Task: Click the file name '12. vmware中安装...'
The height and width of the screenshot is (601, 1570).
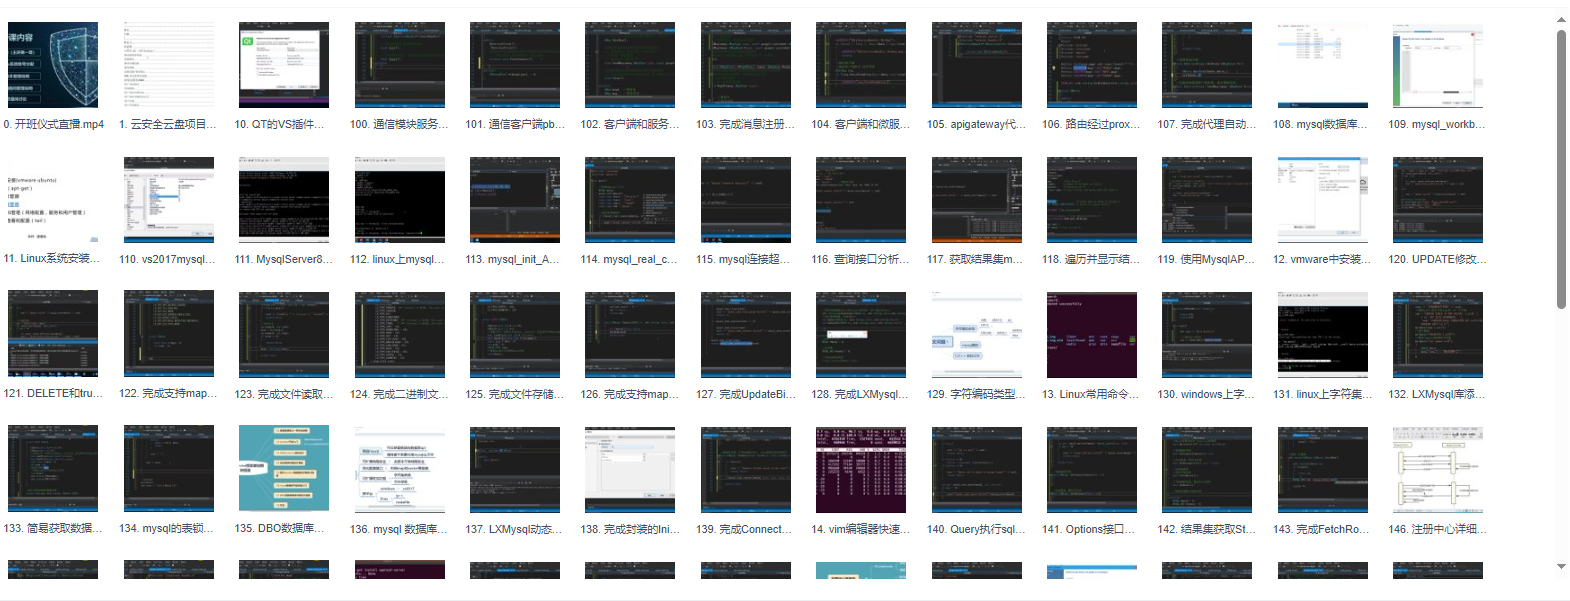Action: [1323, 260]
